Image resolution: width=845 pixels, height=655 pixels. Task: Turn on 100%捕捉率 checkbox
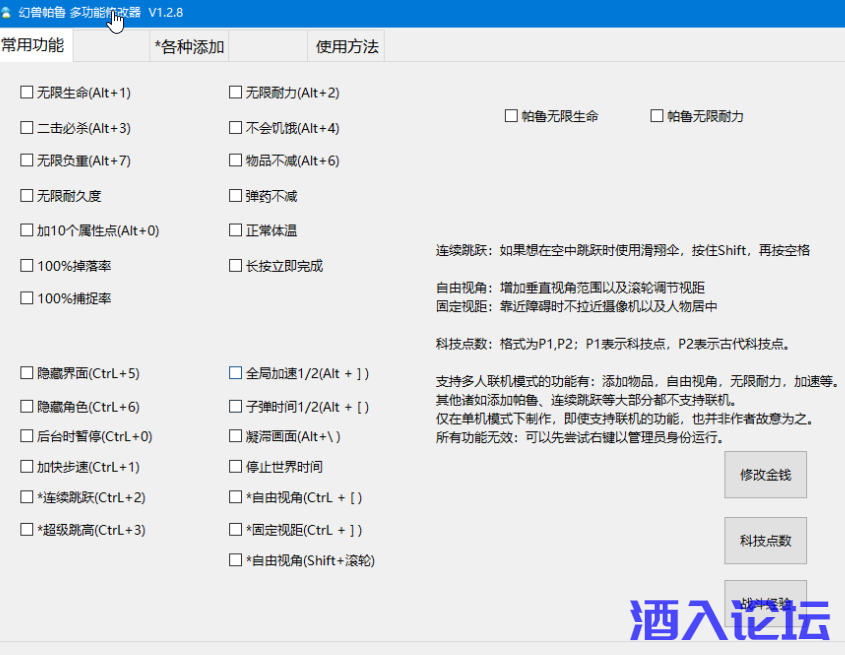pos(27,298)
